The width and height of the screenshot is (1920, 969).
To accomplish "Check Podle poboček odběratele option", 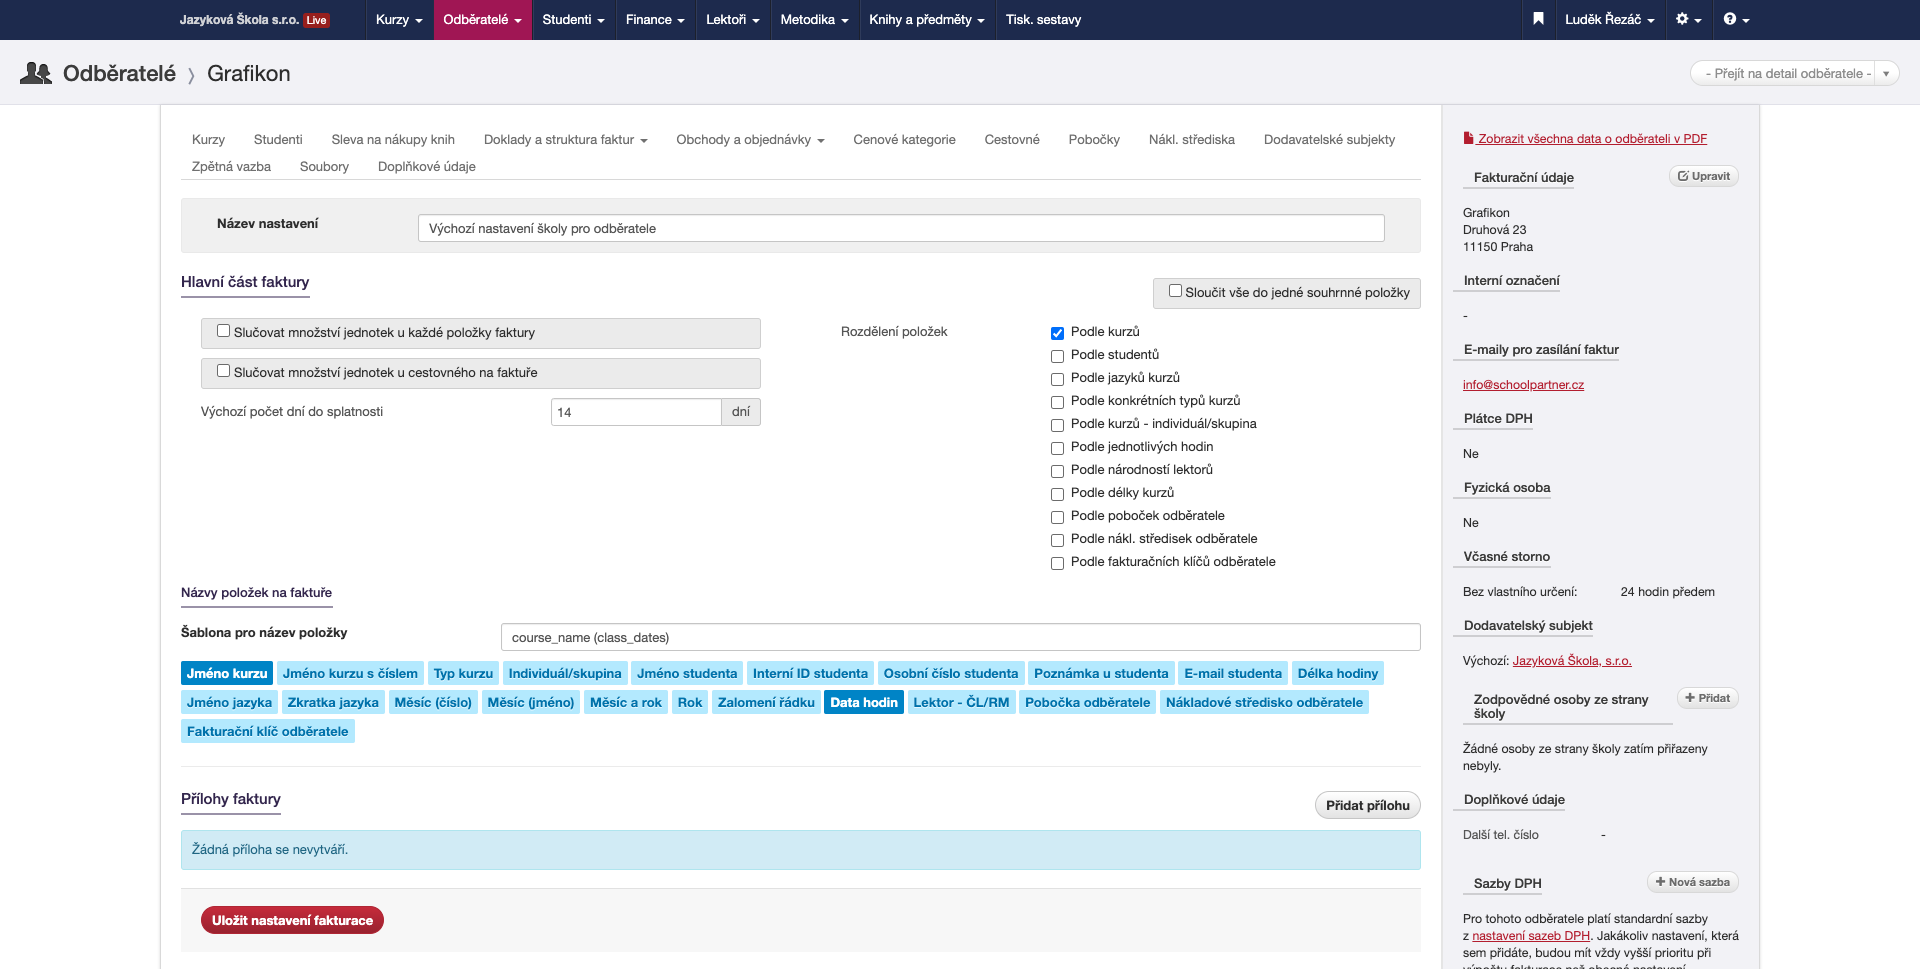I will pyautogui.click(x=1057, y=517).
